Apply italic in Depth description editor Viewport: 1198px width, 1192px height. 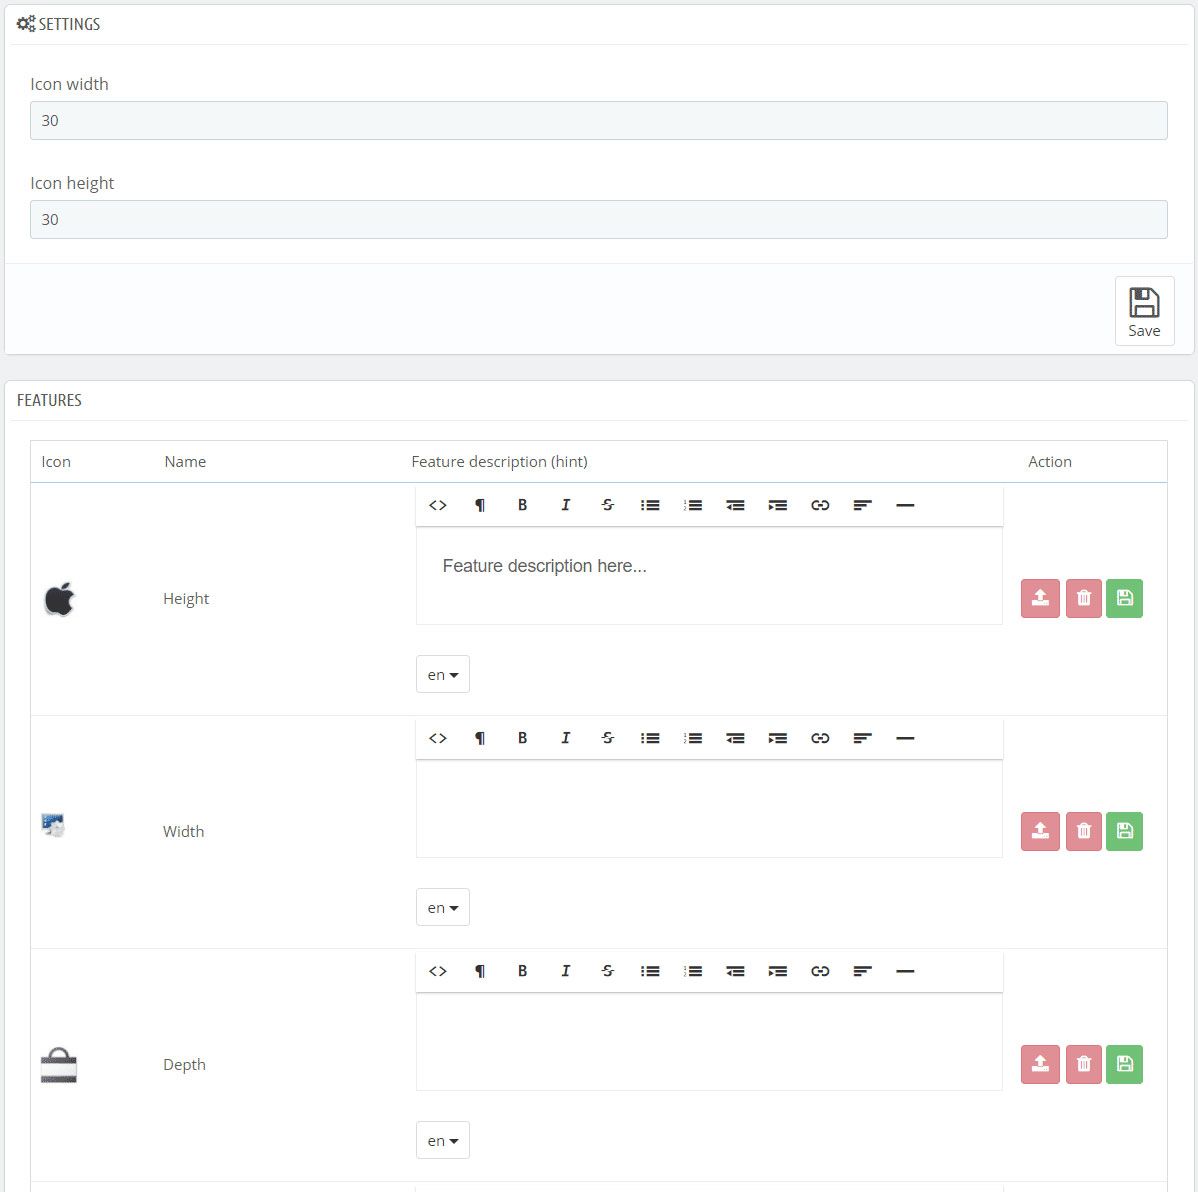tap(565, 971)
